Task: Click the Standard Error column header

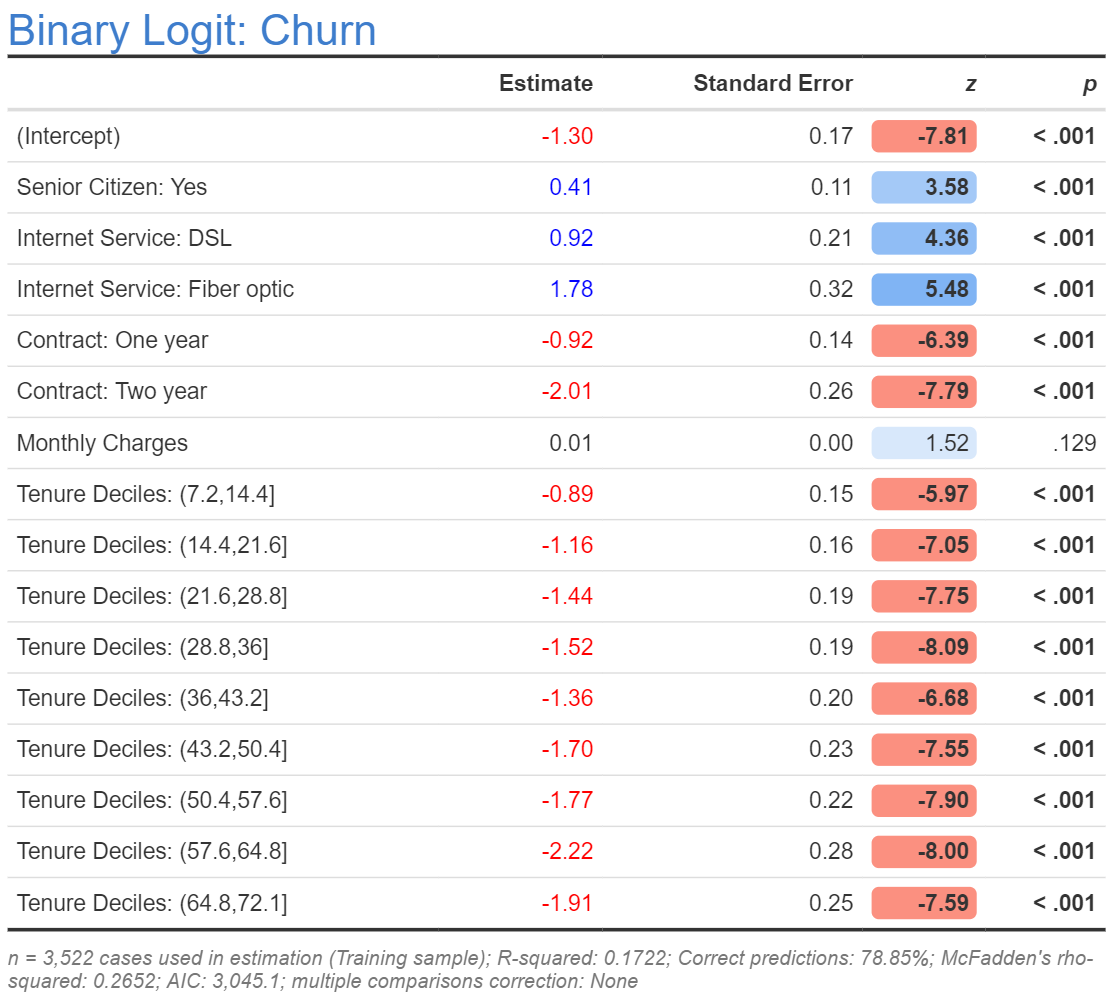Action: click(x=772, y=84)
